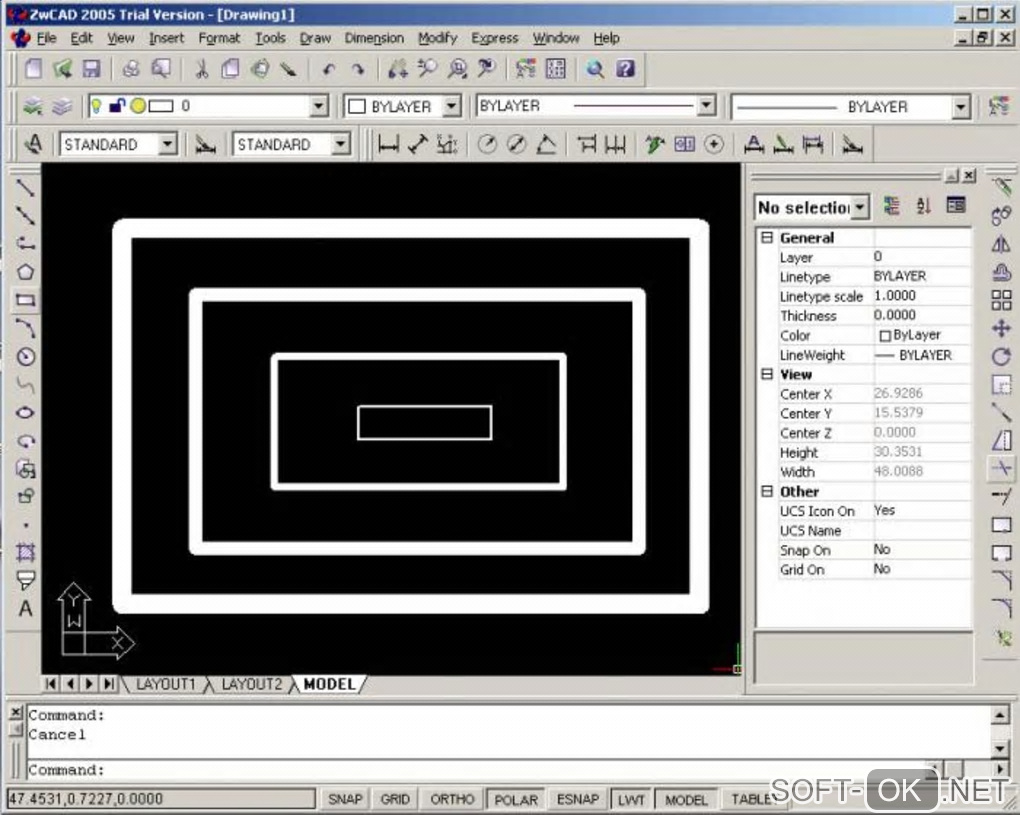Toggle GRID display in status bar
1020x815 pixels.
395,799
